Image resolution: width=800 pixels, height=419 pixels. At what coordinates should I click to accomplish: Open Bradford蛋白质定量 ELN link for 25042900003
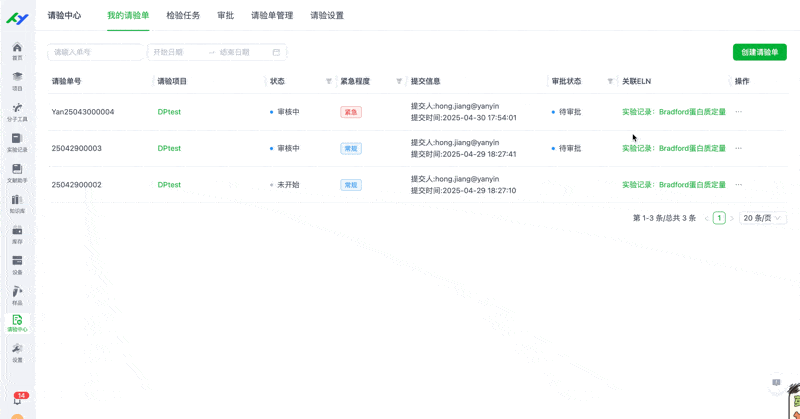point(673,148)
